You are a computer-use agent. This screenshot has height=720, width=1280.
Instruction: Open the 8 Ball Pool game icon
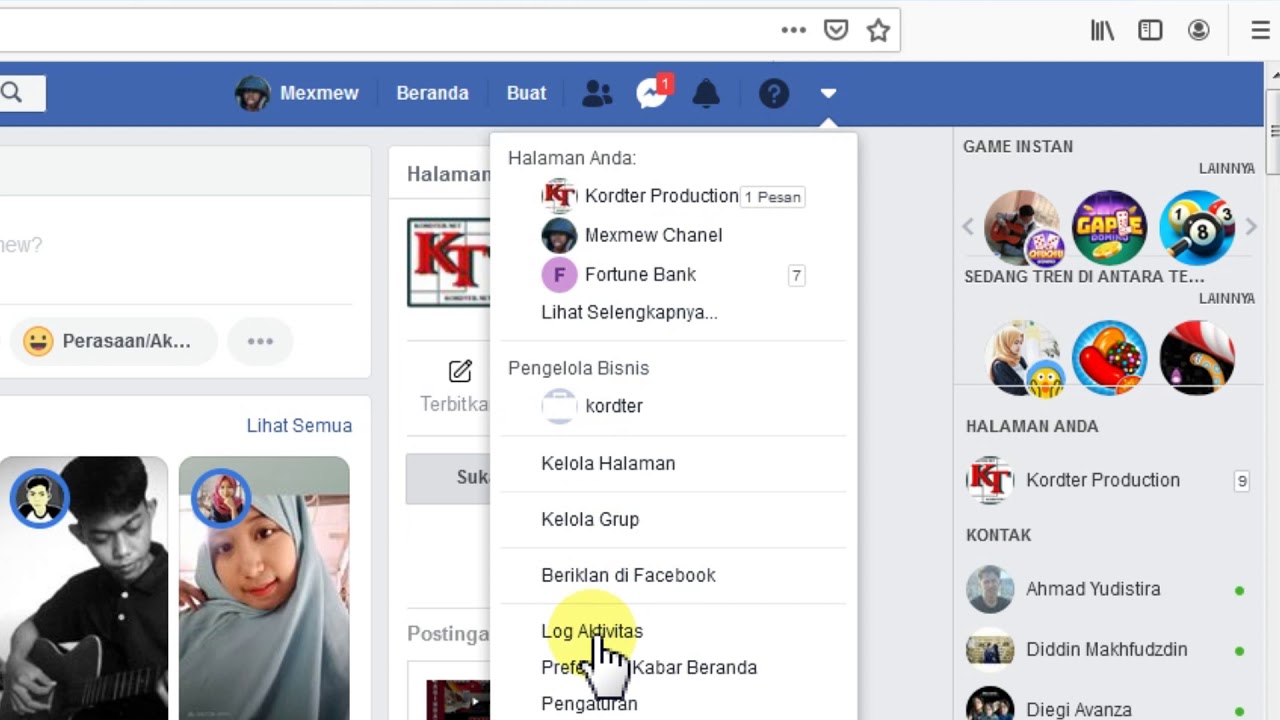click(1196, 227)
